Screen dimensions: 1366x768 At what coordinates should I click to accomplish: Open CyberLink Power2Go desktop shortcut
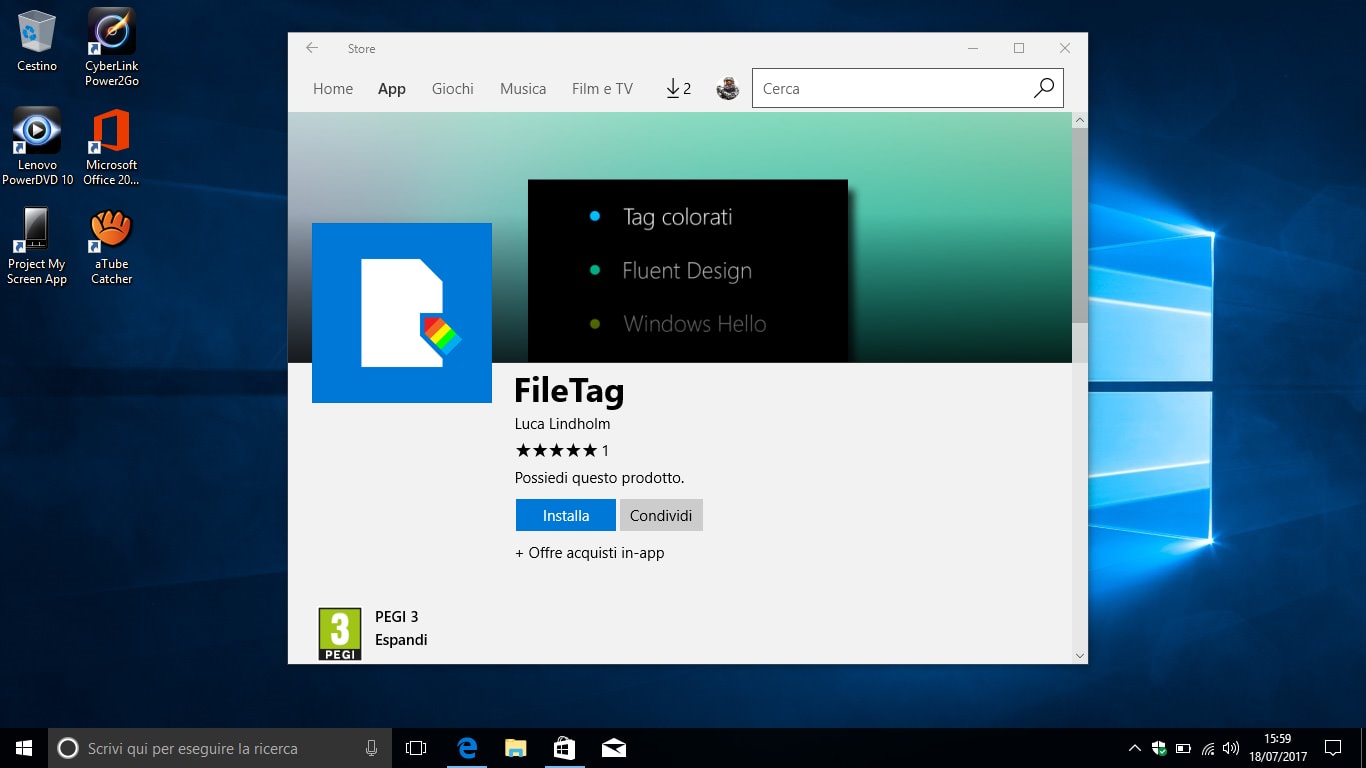tap(112, 47)
